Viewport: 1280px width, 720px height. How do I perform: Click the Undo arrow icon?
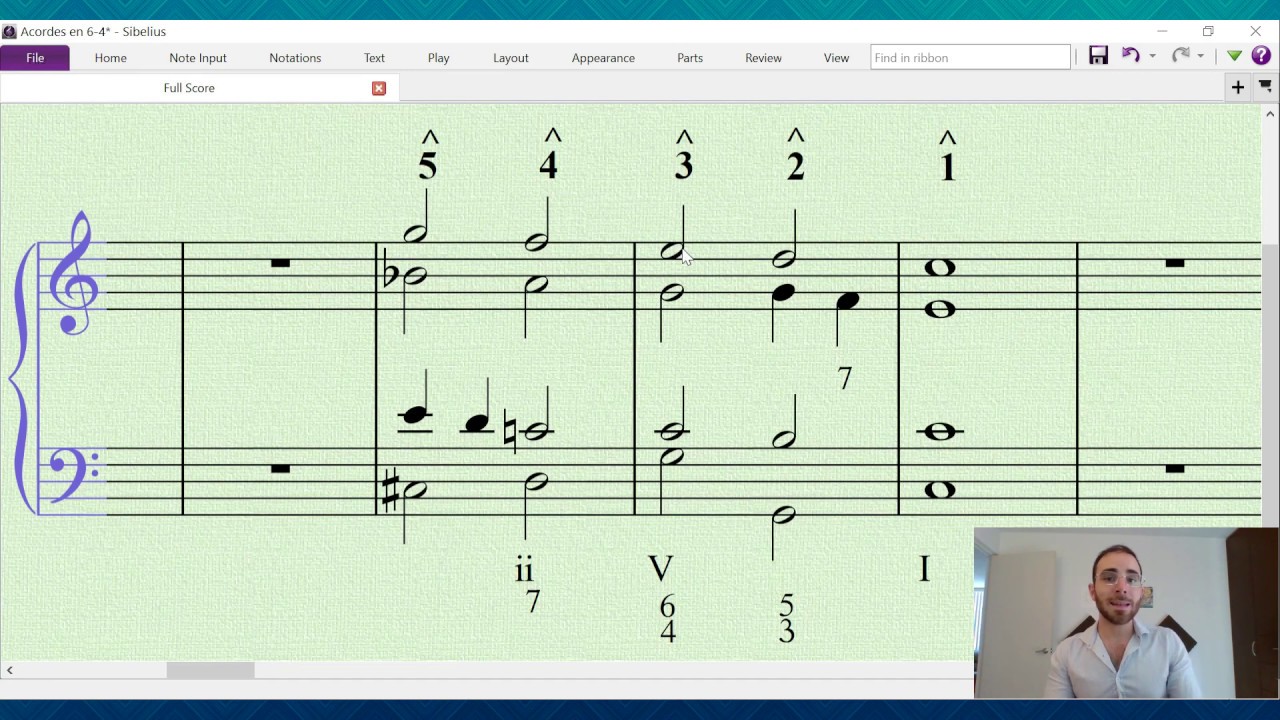click(x=1130, y=56)
